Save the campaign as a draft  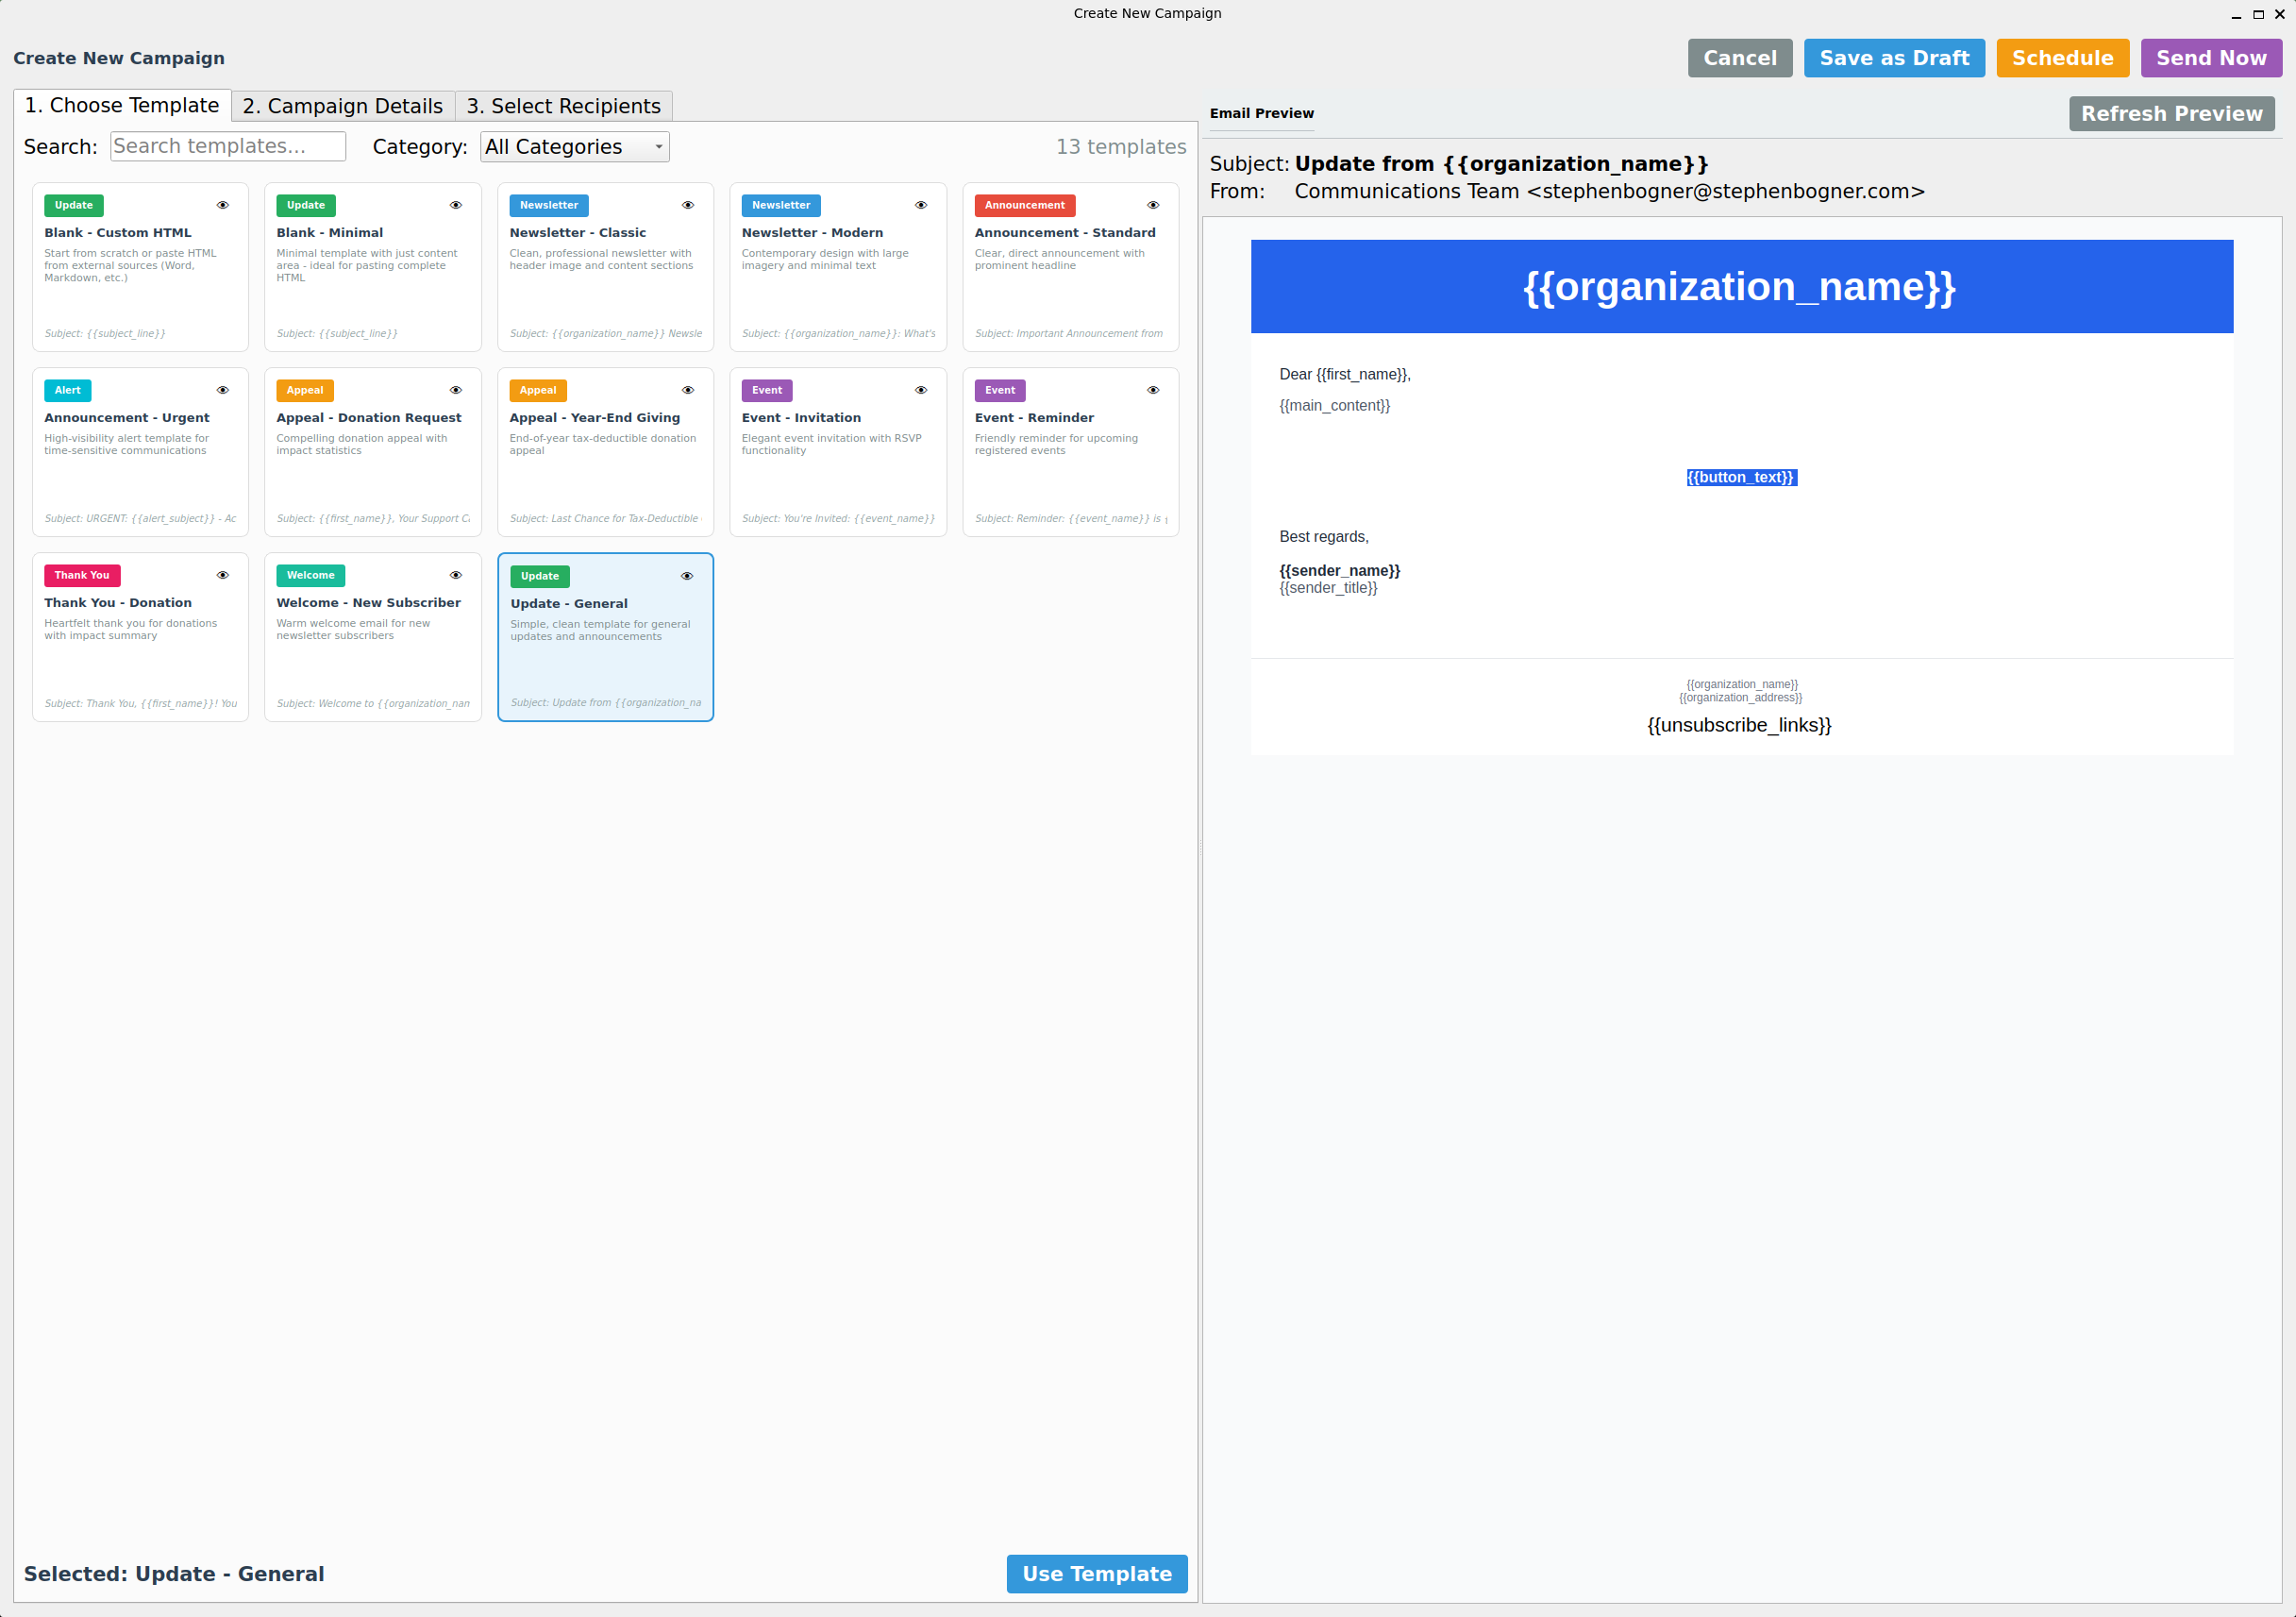click(1893, 57)
